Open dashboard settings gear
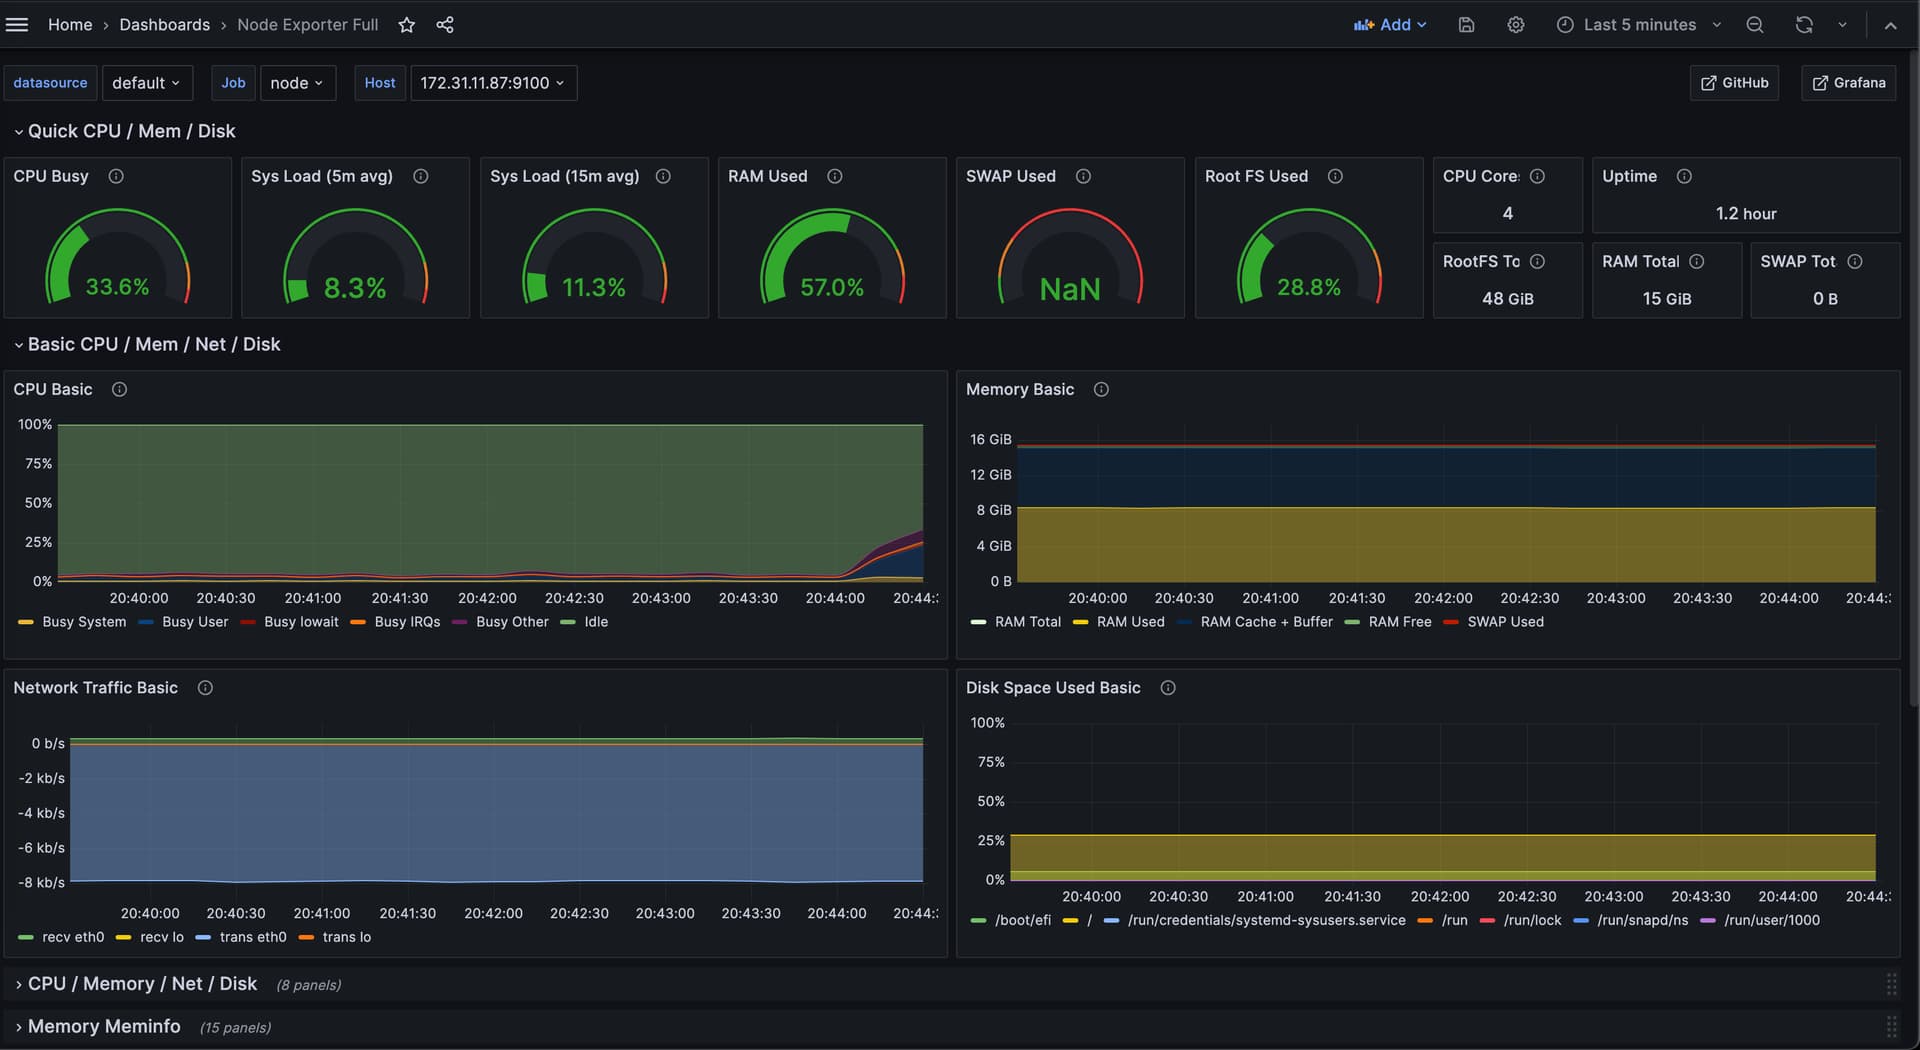 pos(1516,25)
